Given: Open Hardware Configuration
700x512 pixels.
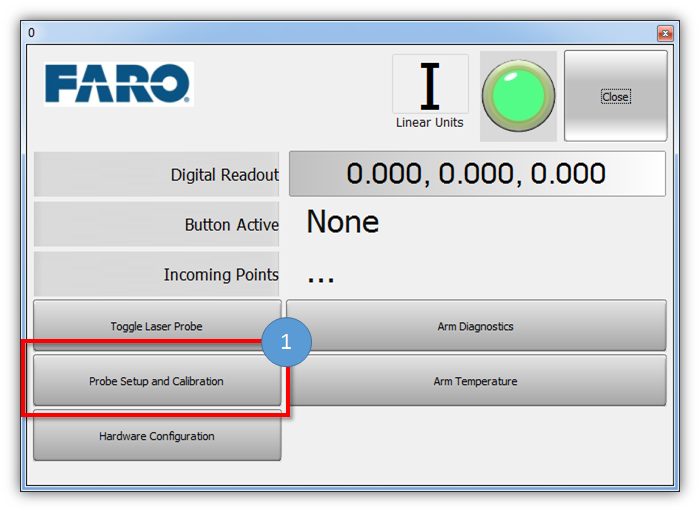Looking at the screenshot, I should pyautogui.click(x=157, y=436).
